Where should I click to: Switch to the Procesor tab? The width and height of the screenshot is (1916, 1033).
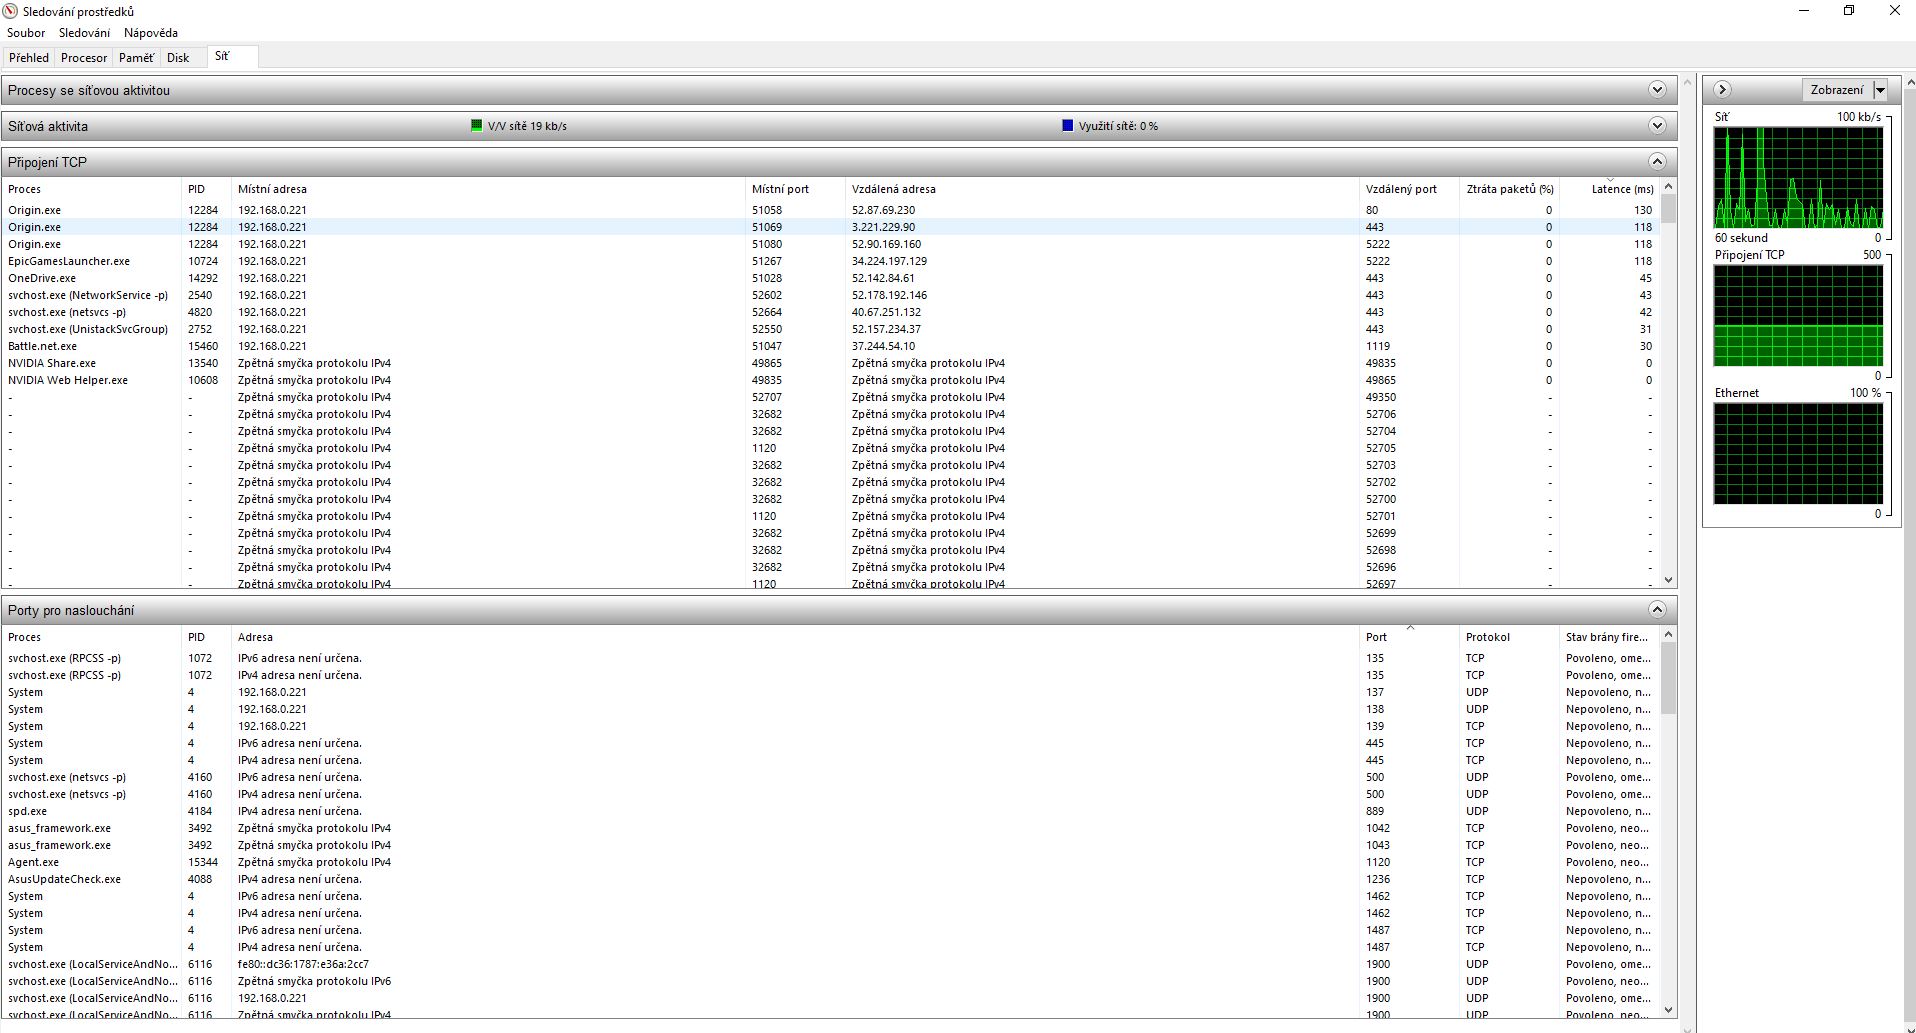click(x=84, y=58)
